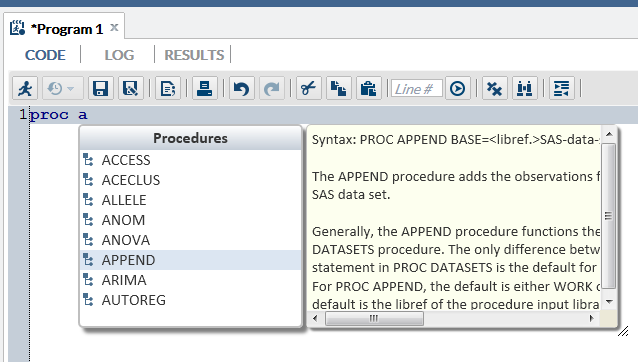638x362 pixels.
Task: Switch to the LOG tab
Action: (119, 55)
